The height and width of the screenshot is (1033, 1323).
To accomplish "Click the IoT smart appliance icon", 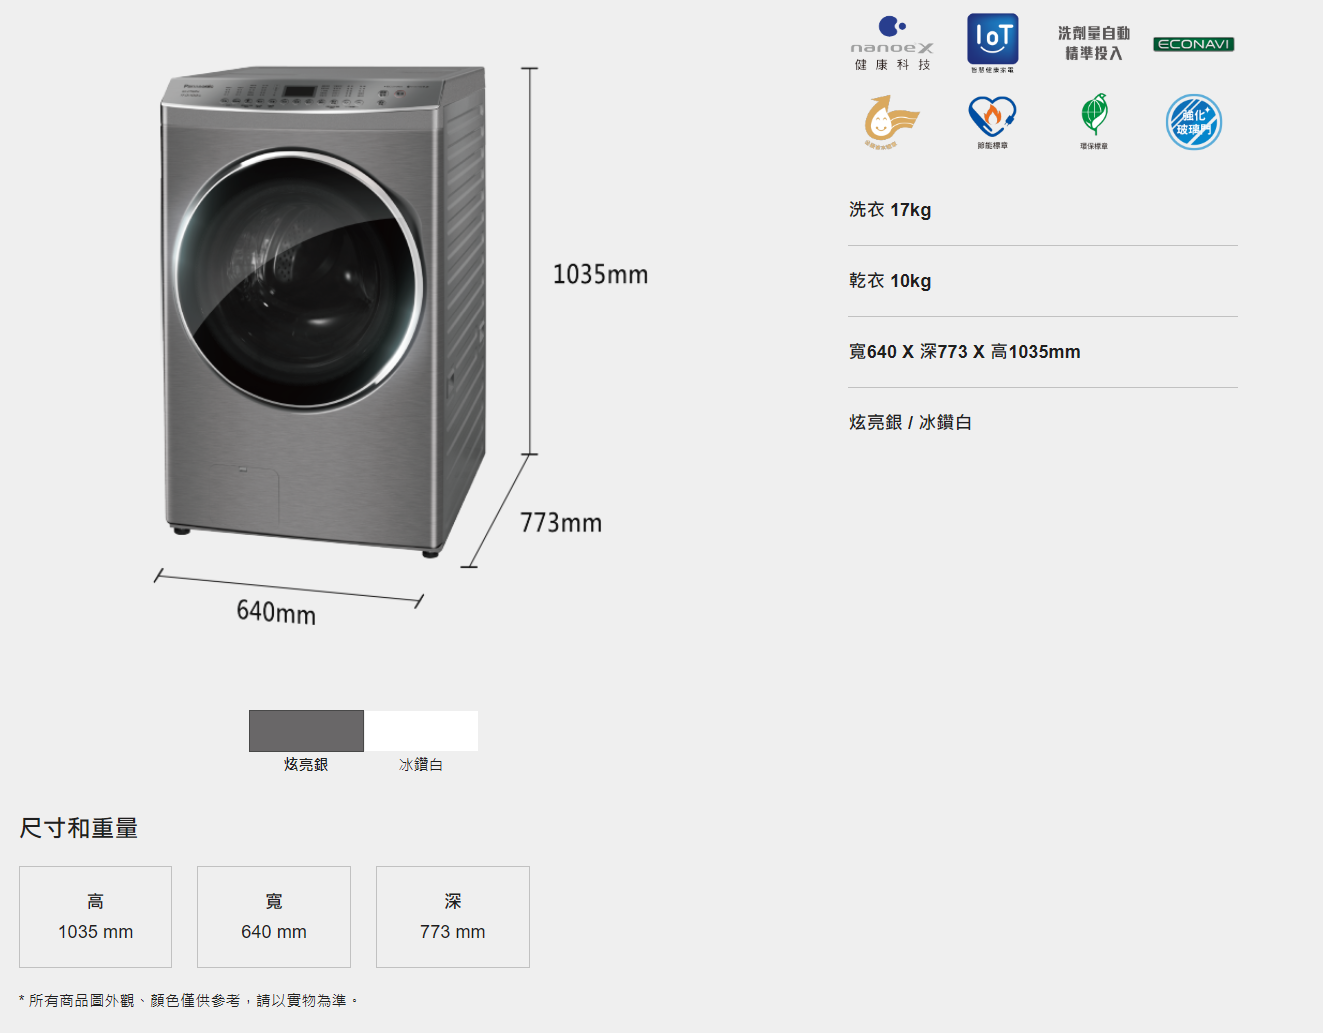I will pos(992,43).
